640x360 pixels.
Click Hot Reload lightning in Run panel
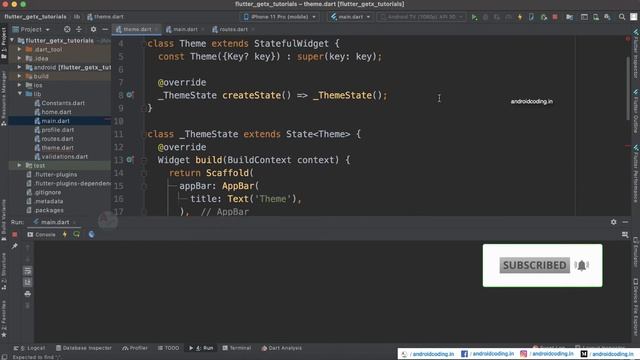tap(64, 235)
